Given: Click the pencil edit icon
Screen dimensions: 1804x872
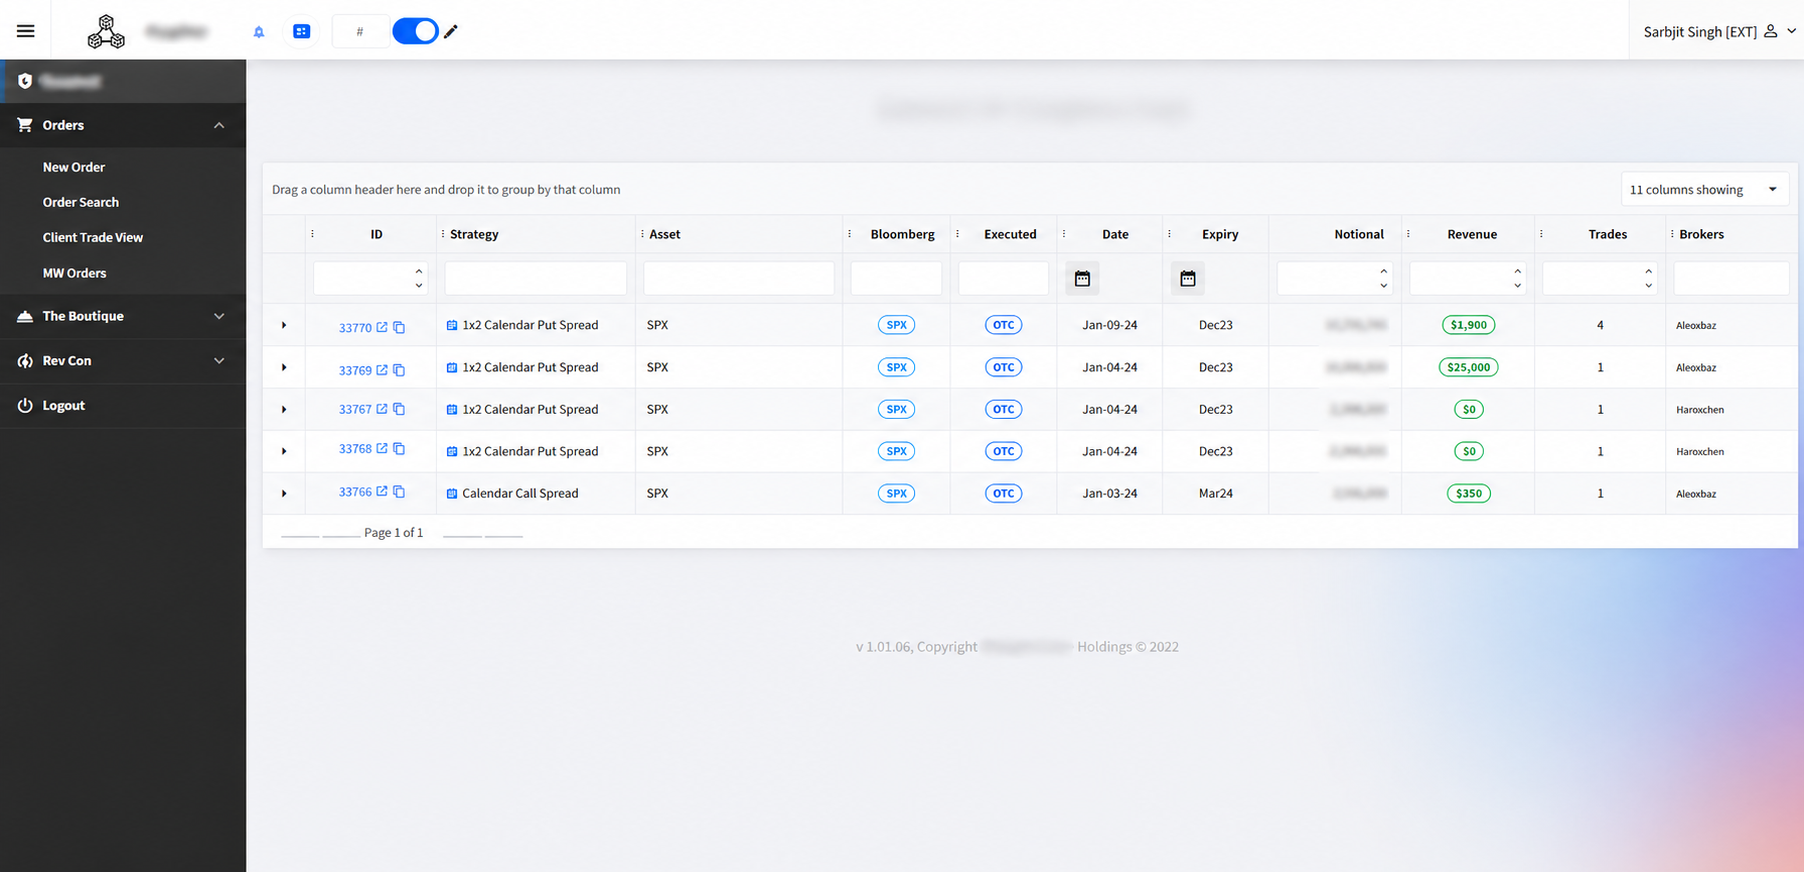Looking at the screenshot, I should click(451, 32).
